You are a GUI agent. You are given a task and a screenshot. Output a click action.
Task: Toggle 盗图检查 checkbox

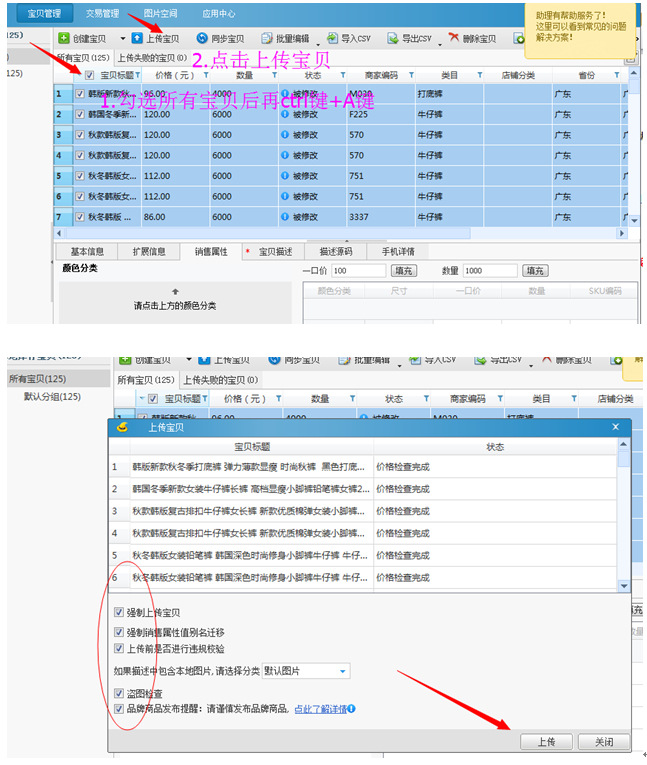pyautogui.click(x=119, y=693)
